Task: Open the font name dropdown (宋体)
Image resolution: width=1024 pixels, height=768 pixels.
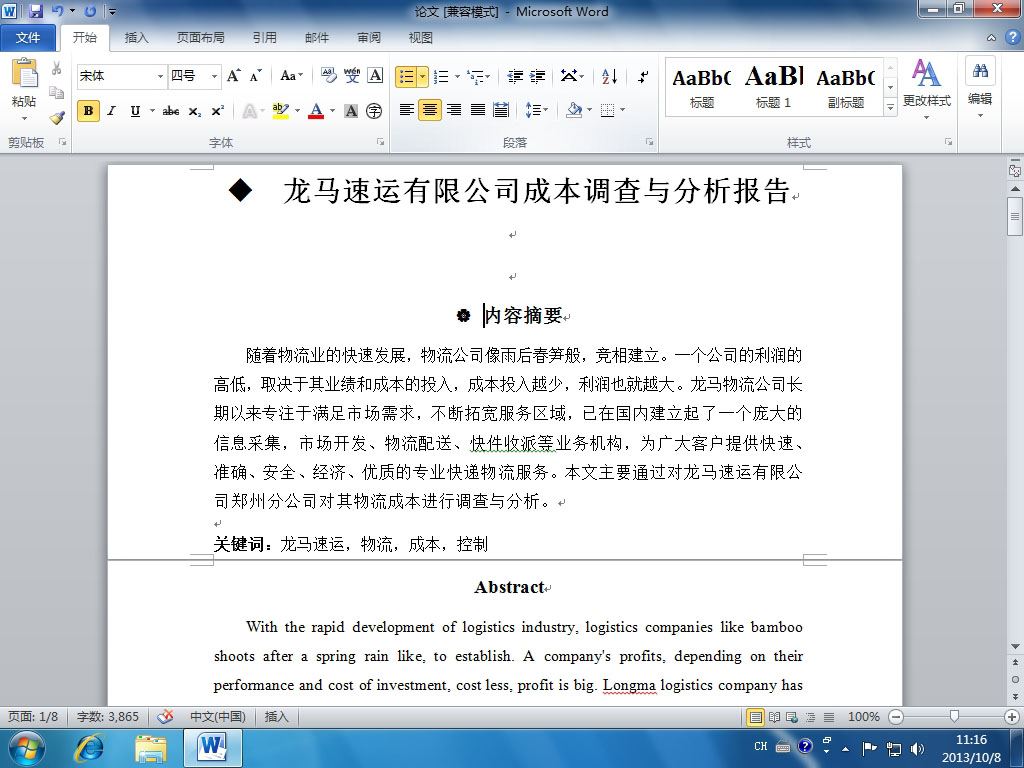Action: tap(161, 76)
